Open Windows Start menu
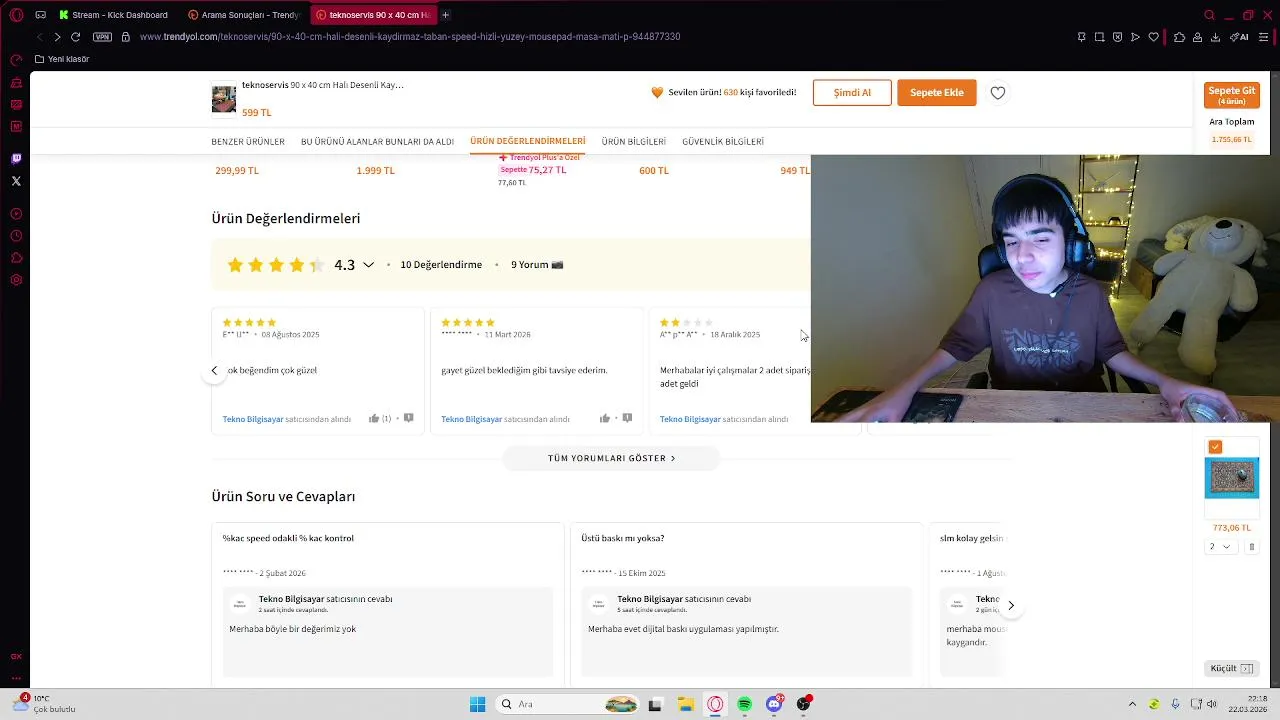Screen dimensions: 1280x720 pyautogui.click(x=478, y=704)
